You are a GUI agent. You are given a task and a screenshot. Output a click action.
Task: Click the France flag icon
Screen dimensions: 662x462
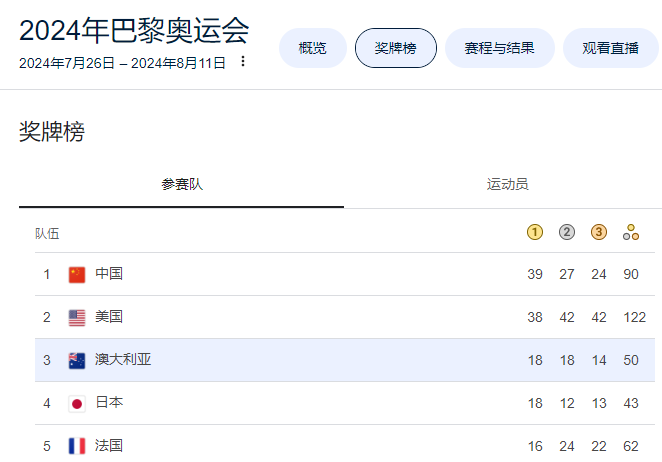pos(77,446)
